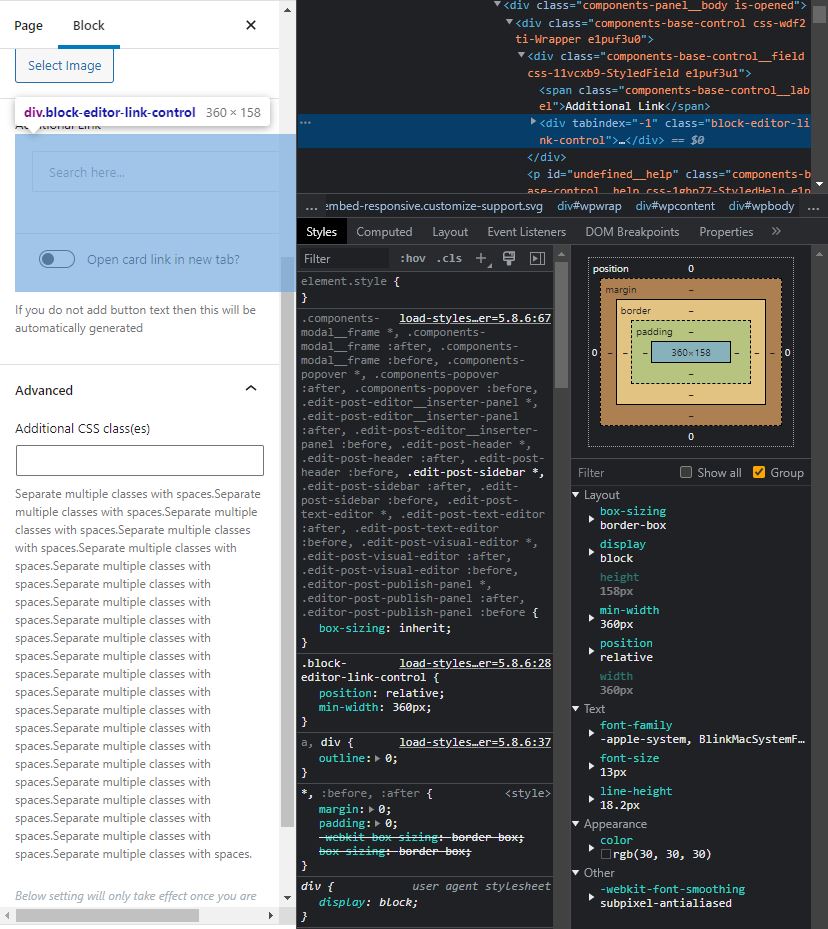The width and height of the screenshot is (828, 929).
Task: Switch to the Computed tab
Action: pyautogui.click(x=384, y=231)
